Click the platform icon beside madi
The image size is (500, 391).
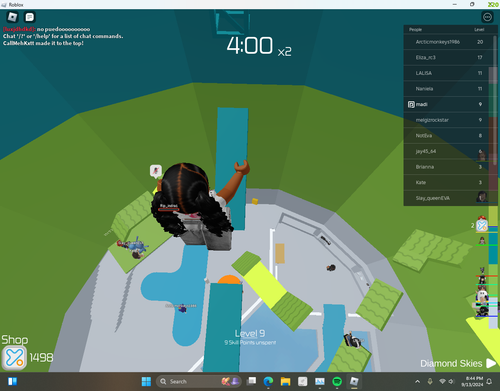point(411,104)
